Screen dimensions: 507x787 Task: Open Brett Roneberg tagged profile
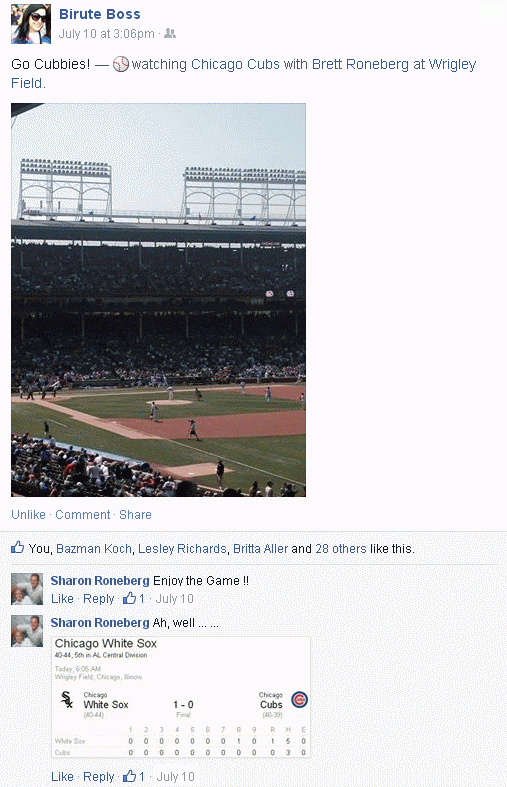[x=360, y=64]
